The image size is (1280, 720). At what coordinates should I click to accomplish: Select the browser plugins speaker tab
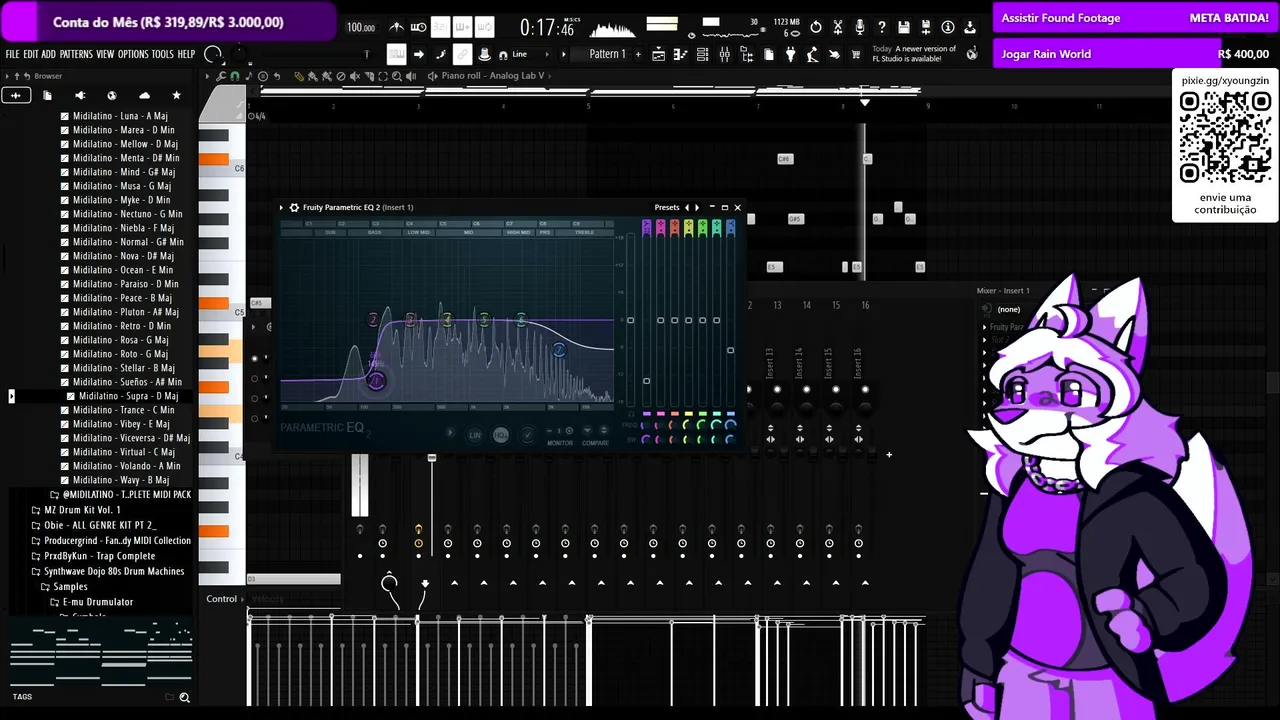[x=80, y=95]
